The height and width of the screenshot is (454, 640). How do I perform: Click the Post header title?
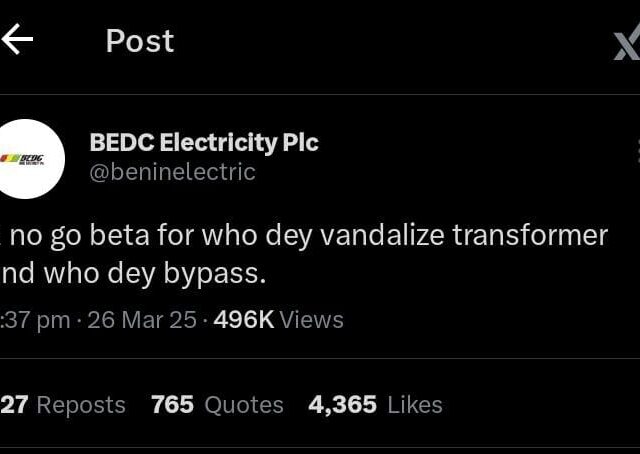[x=140, y=41]
